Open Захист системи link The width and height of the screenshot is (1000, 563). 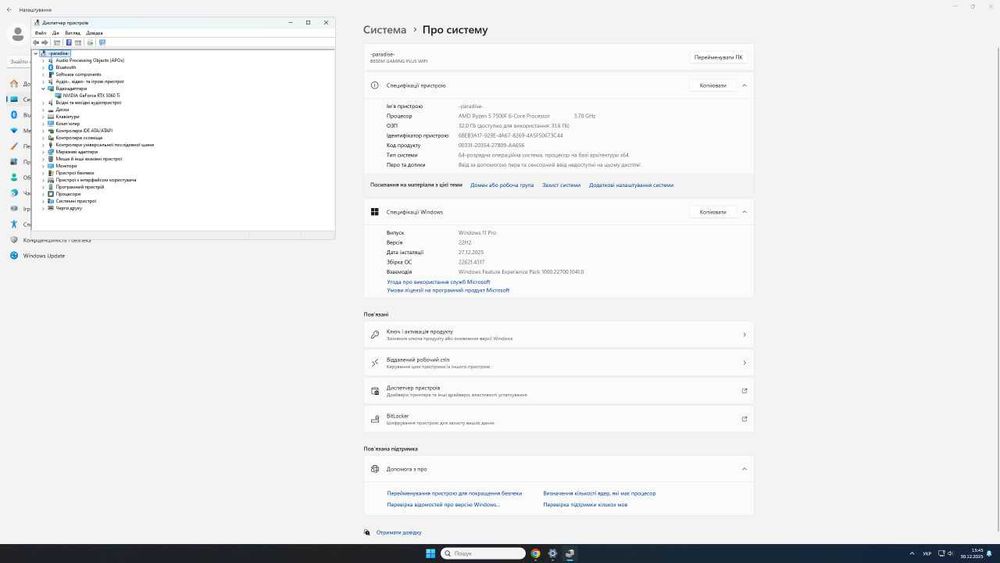(561, 185)
